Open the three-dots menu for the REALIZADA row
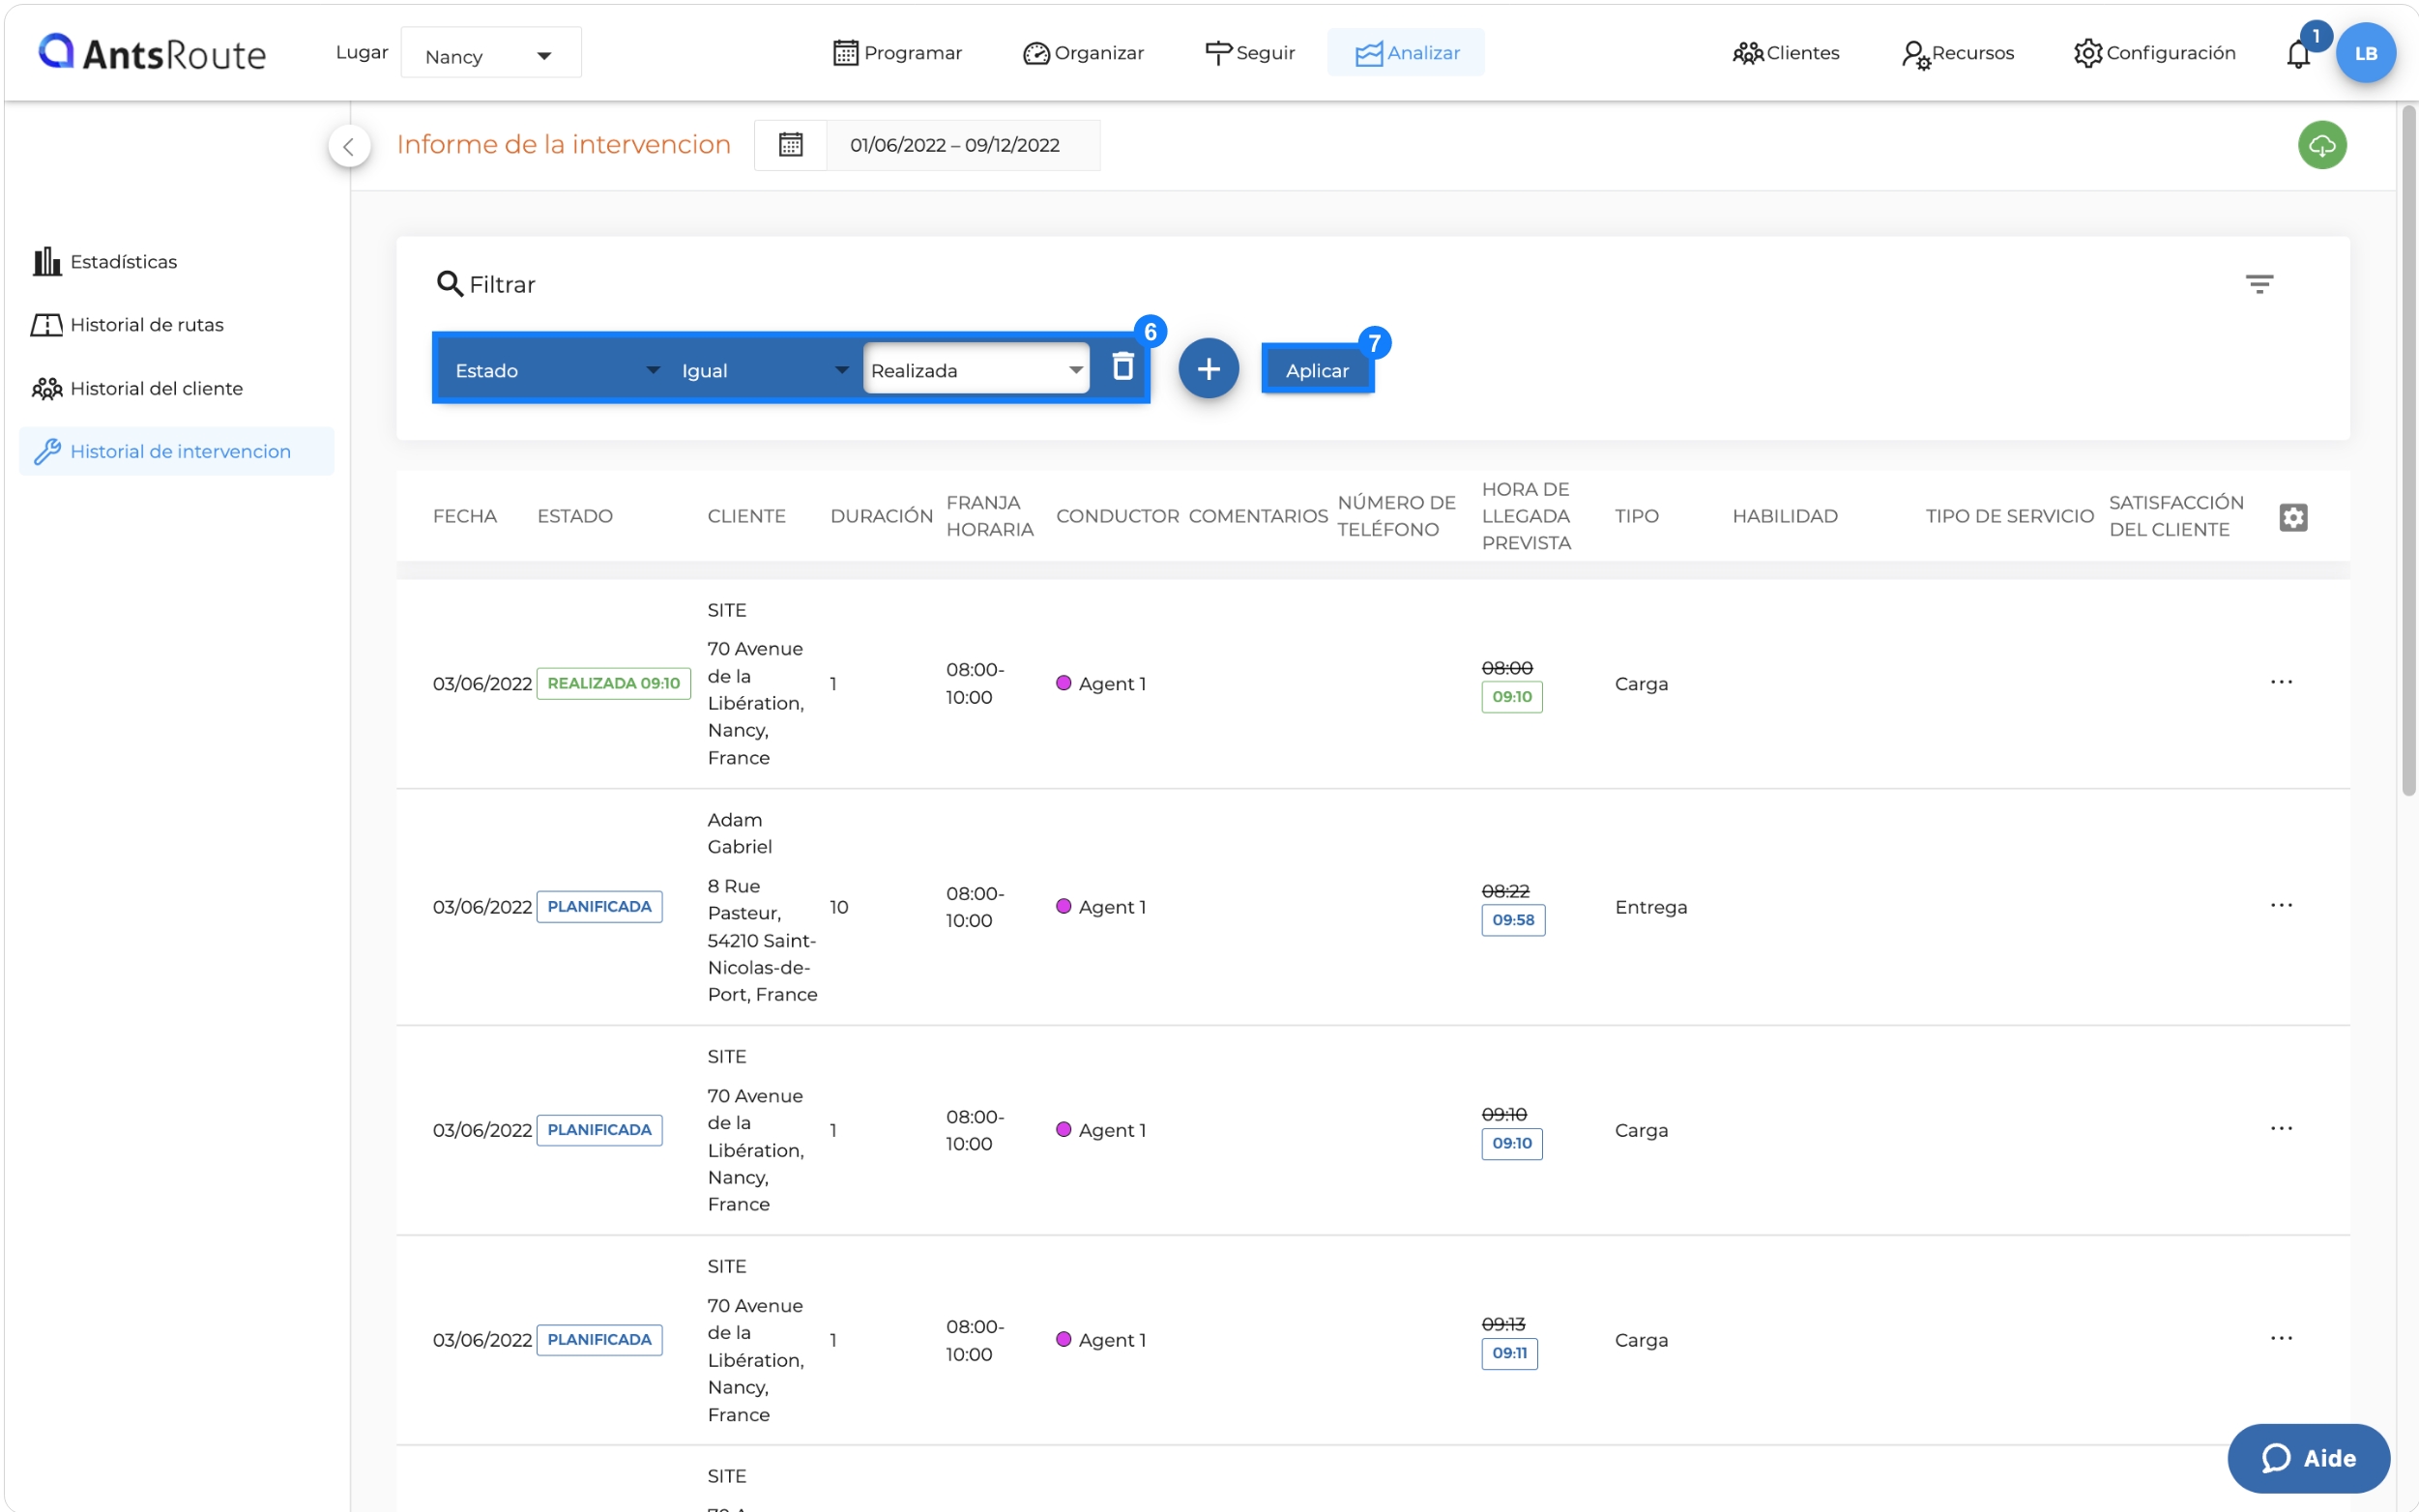The width and height of the screenshot is (2419, 1512). tap(2280, 682)
